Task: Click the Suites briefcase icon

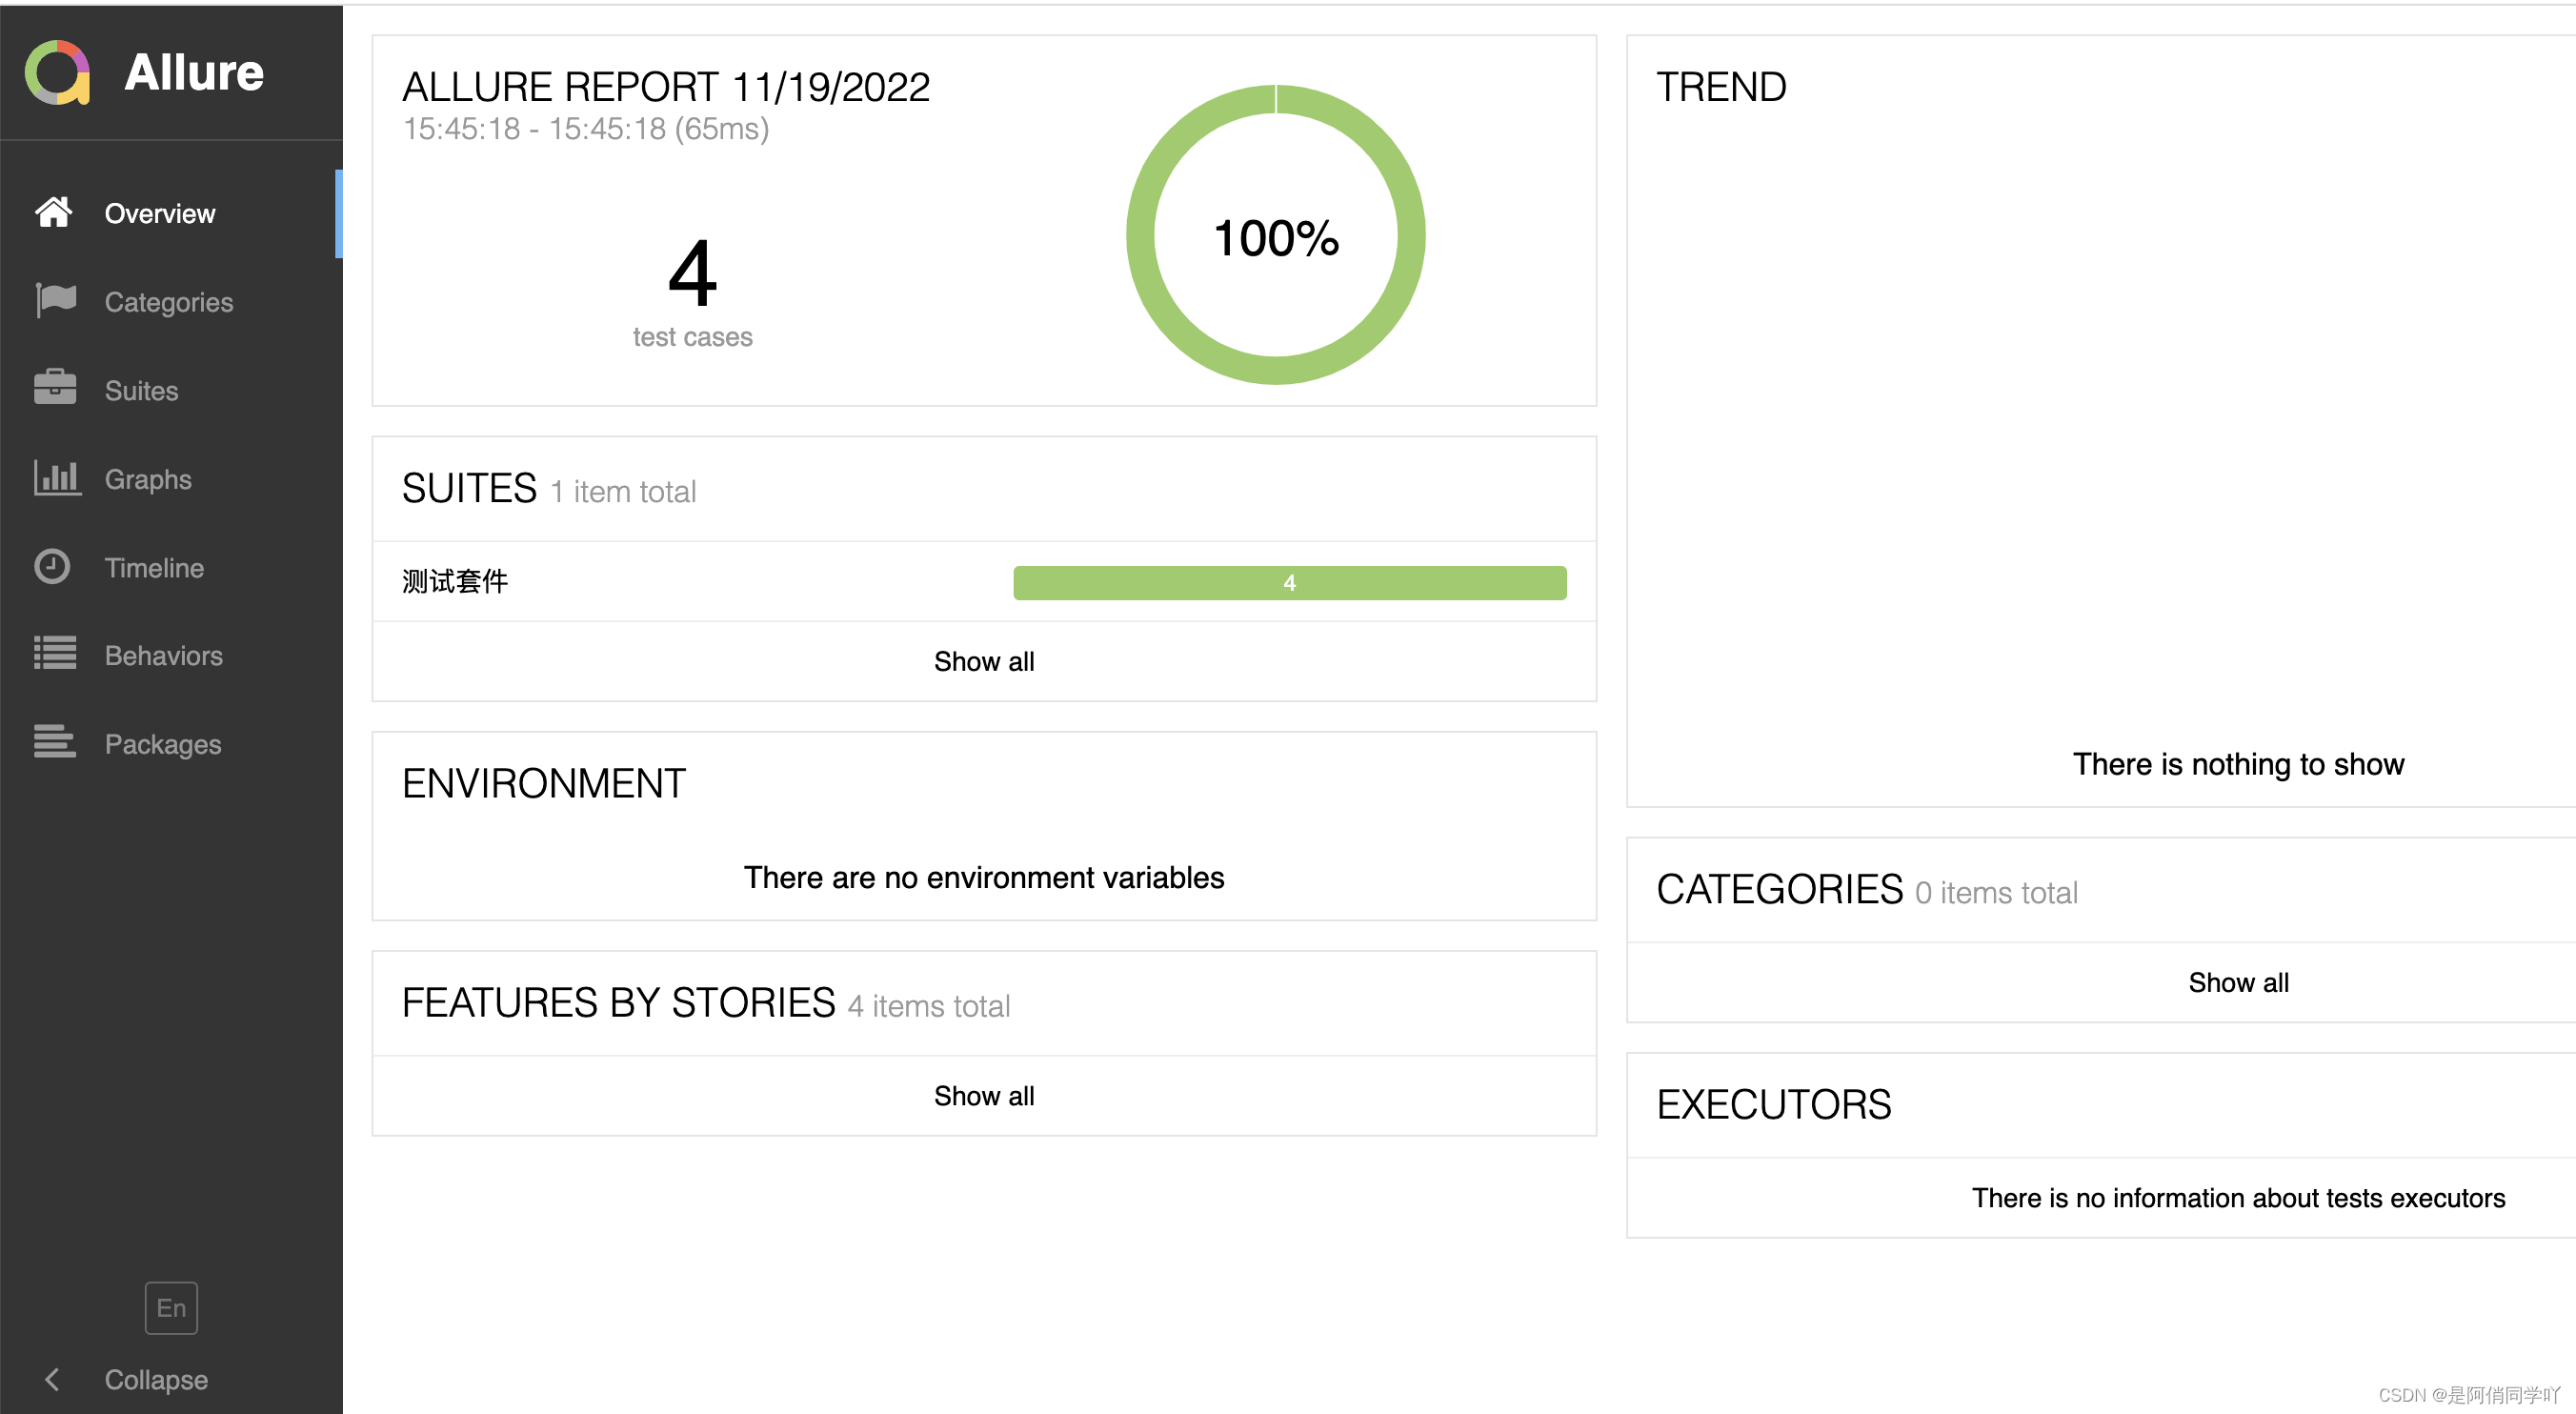Action: tap(55, 388)
